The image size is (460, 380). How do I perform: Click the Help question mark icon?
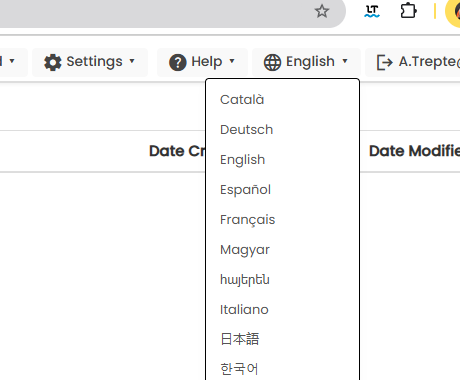tap(178, 62)
